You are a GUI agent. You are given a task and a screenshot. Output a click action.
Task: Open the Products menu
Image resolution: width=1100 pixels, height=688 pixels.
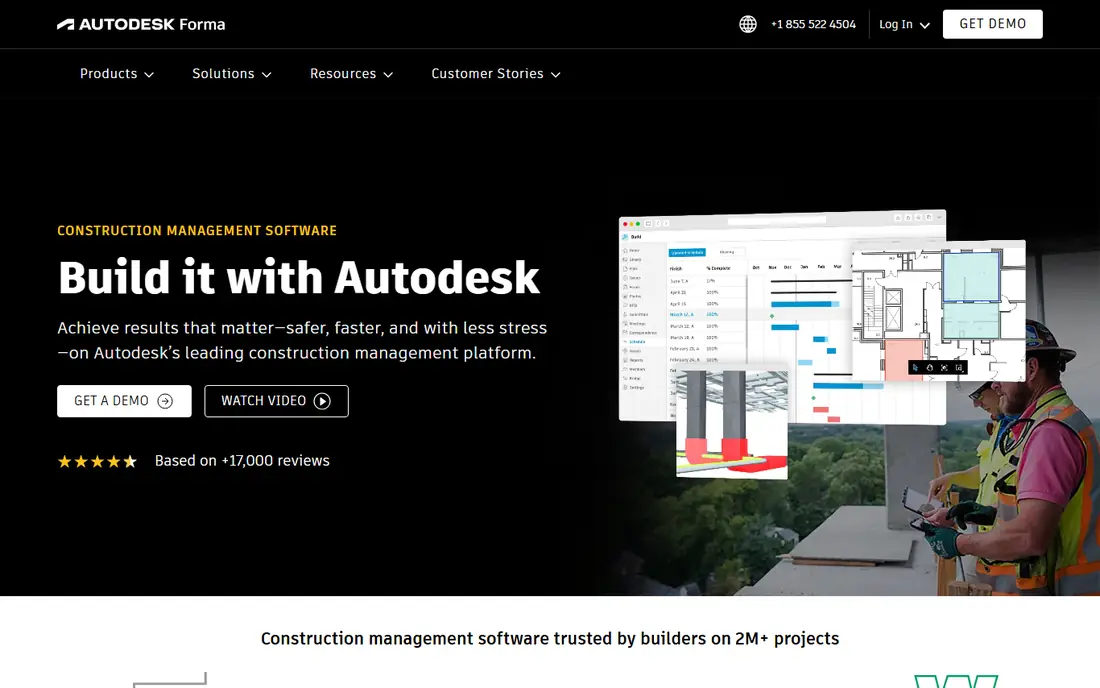(x=116, y=74)
